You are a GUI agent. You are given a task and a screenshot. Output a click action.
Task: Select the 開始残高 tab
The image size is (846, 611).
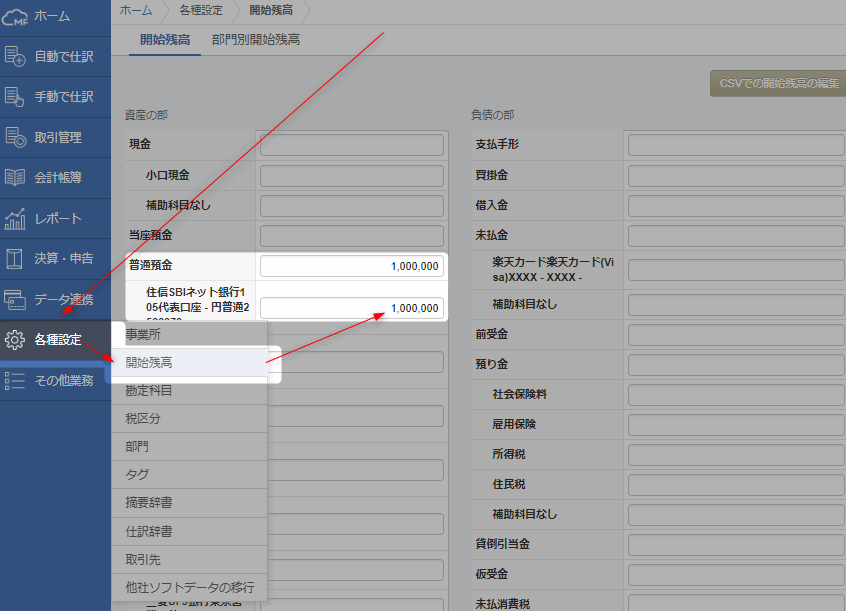pyautogui.click(x=165, y=40)
